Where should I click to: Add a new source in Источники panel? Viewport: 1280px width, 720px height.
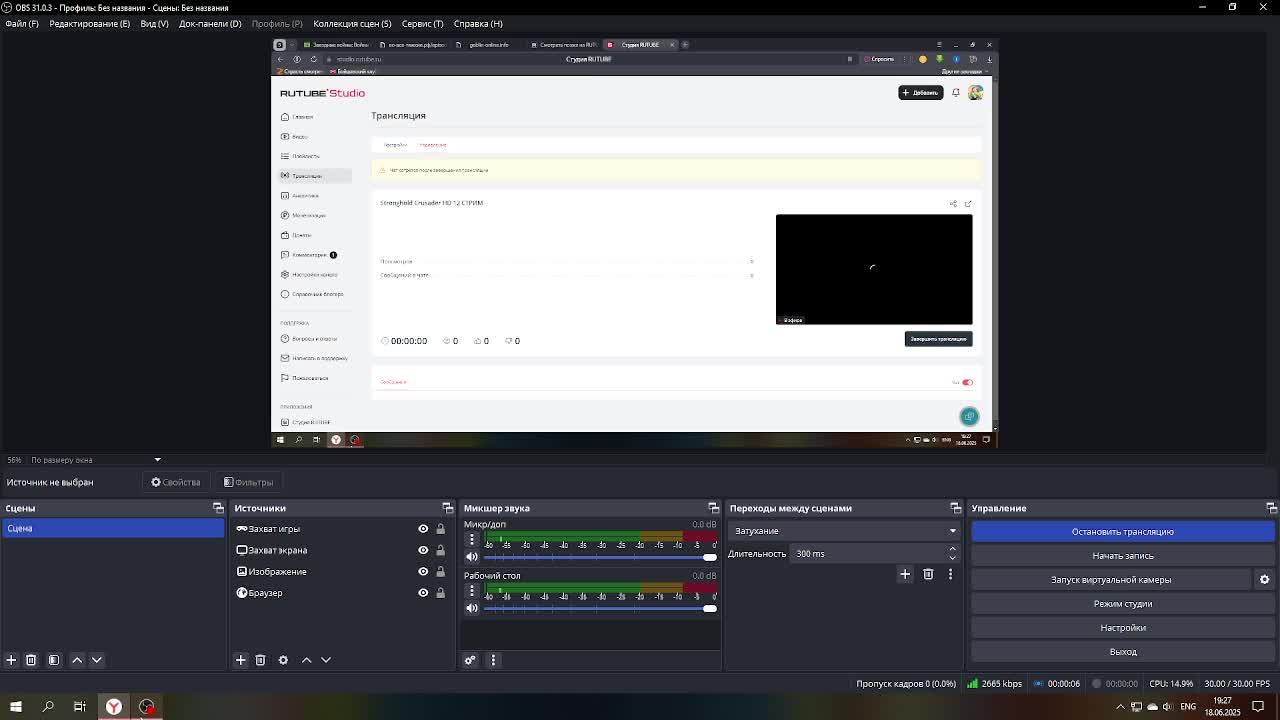coord(240,660)
